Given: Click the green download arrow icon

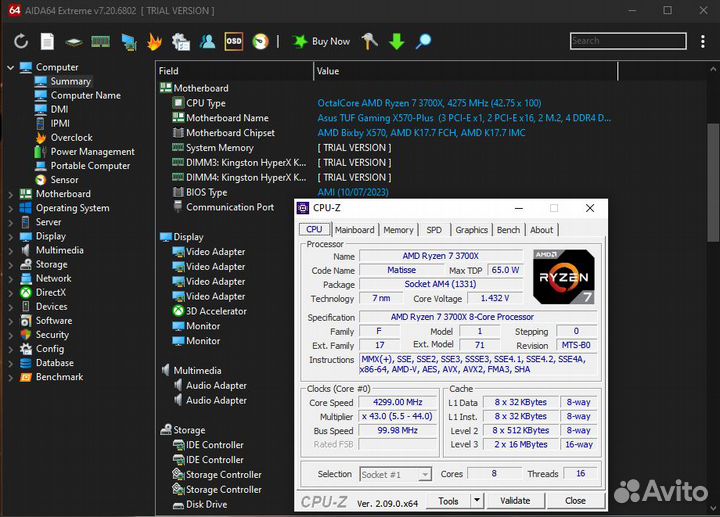Looking at the screenshot, I should point(397,41).
